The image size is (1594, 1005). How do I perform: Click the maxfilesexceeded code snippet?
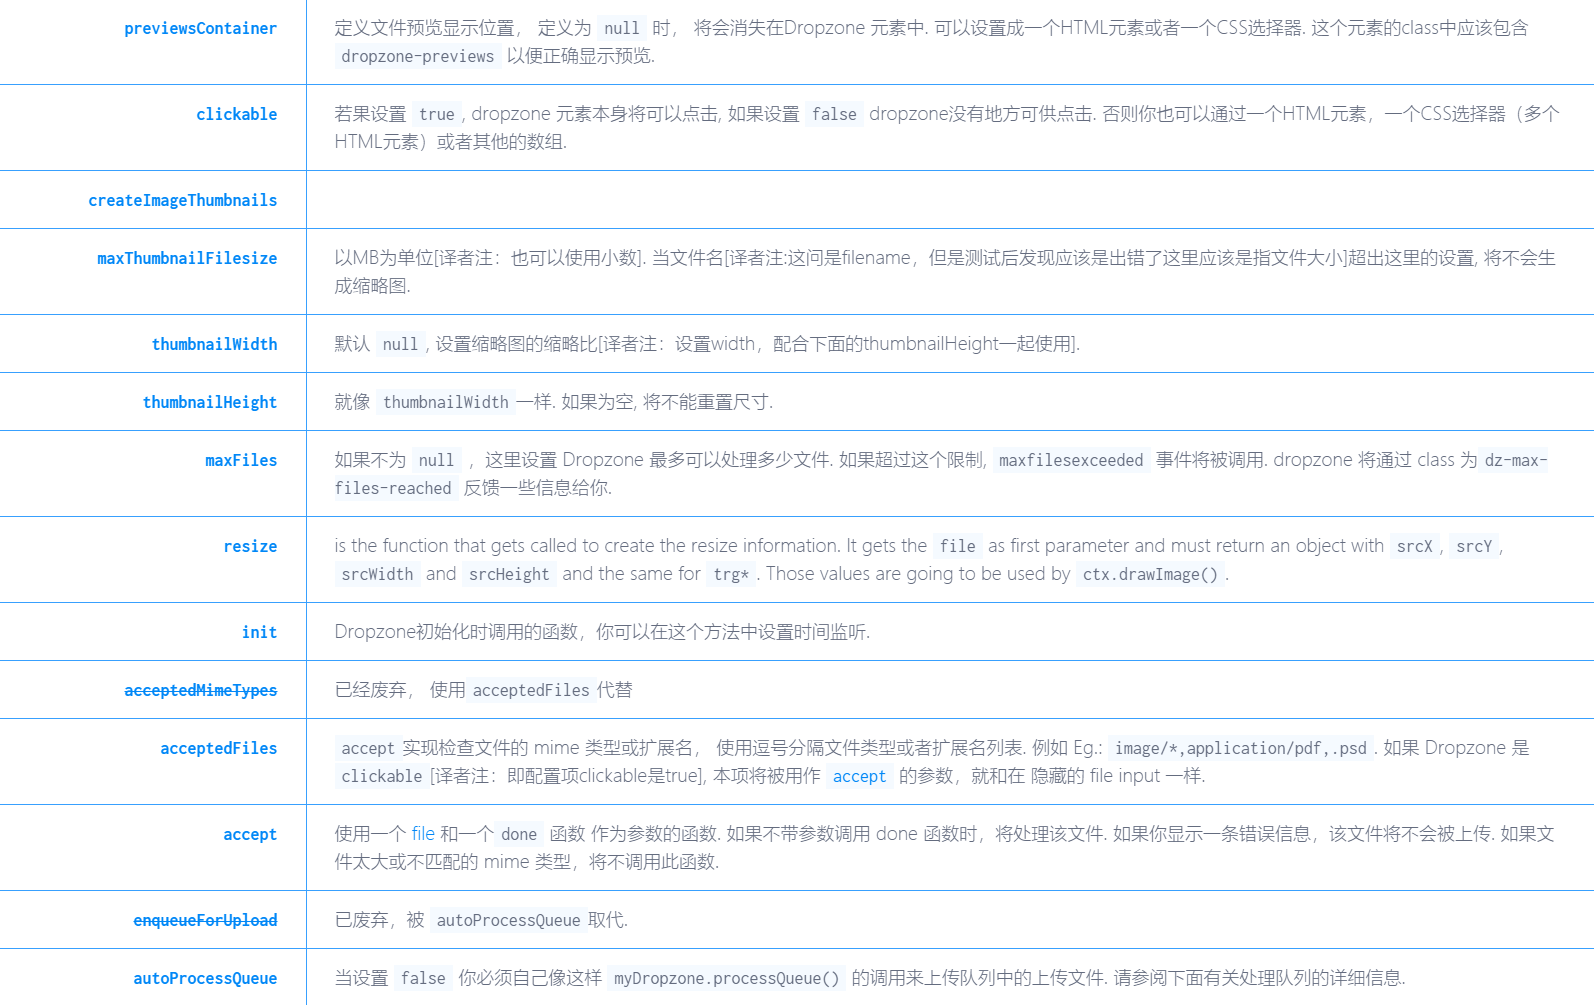(1070, 461)
